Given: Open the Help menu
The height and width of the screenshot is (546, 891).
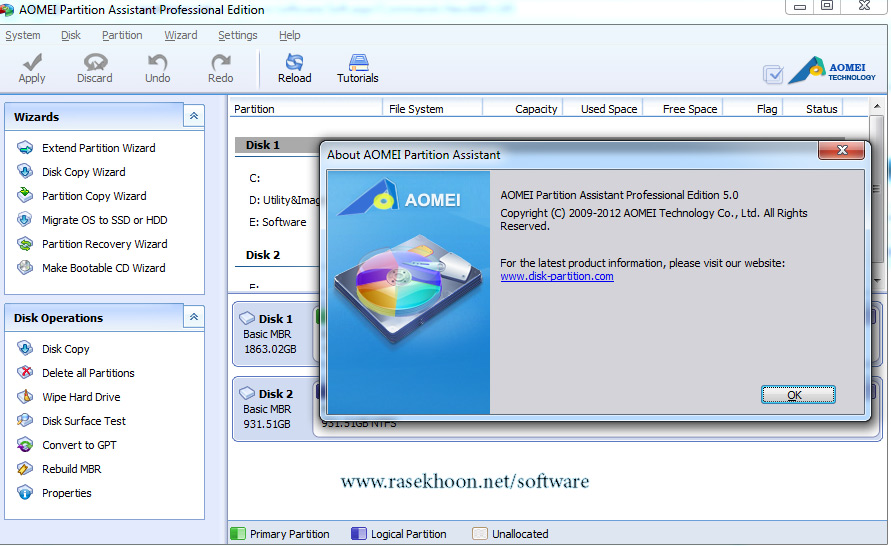Looking at the screenshot, I should (x=289, y=35).
